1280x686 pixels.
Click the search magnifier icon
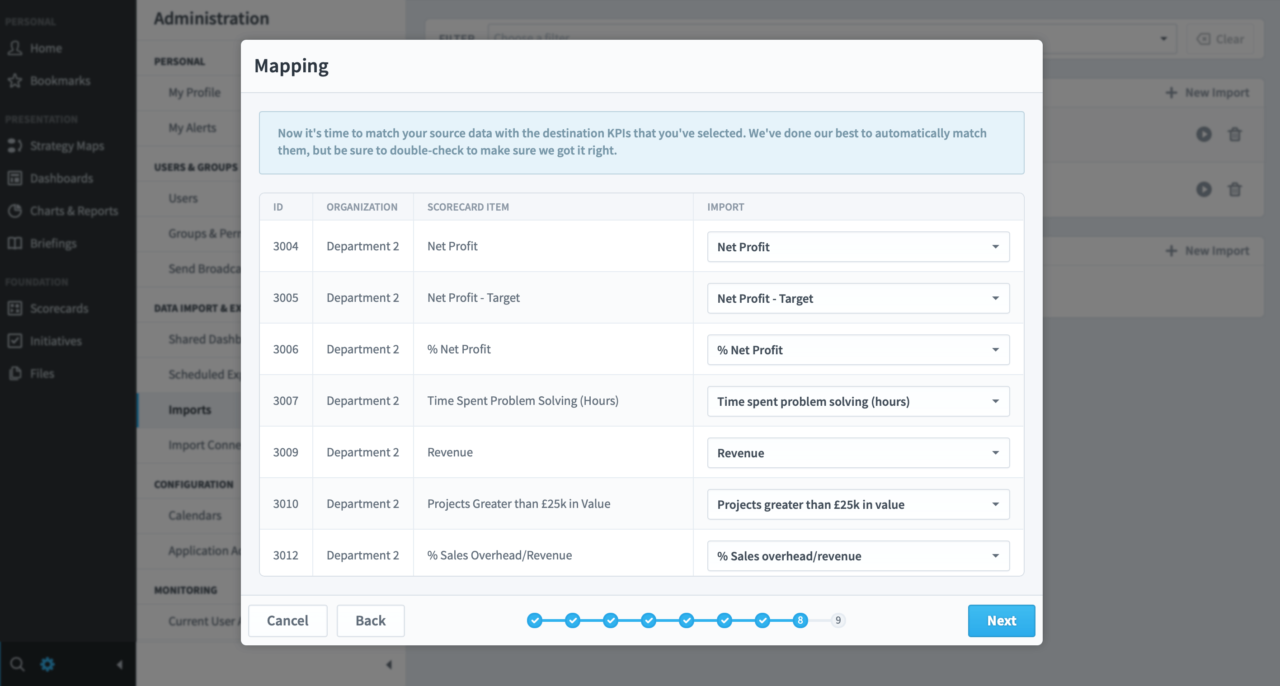(x=17, y=664)
